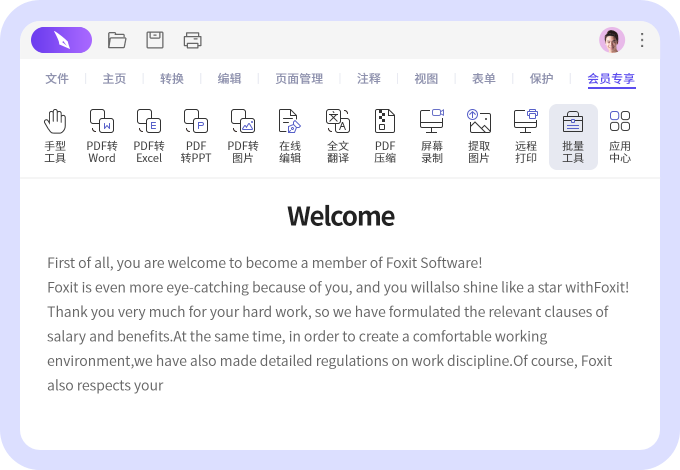Switch to the 视图 tab

pos(426,78)
